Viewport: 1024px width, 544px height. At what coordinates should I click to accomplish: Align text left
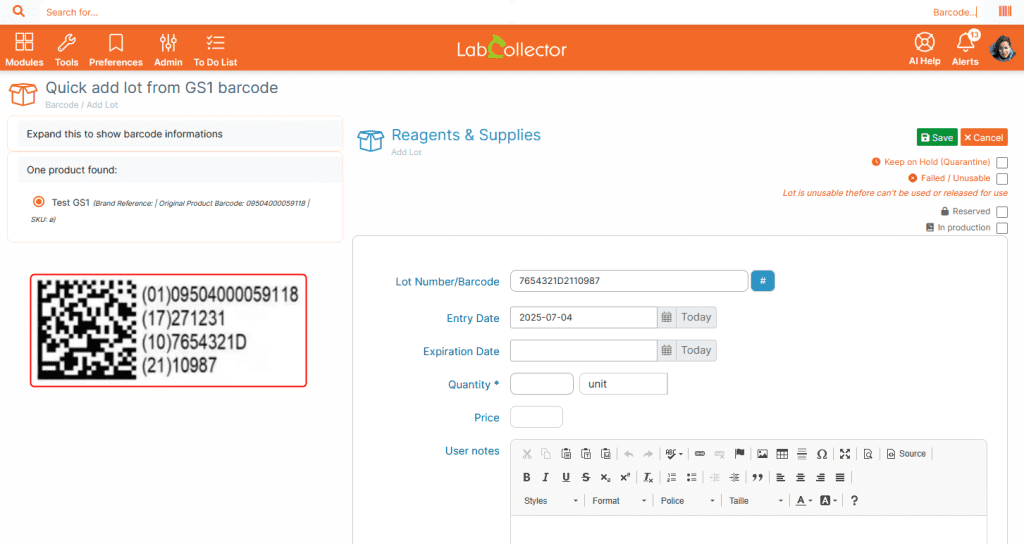click(780, 477)
